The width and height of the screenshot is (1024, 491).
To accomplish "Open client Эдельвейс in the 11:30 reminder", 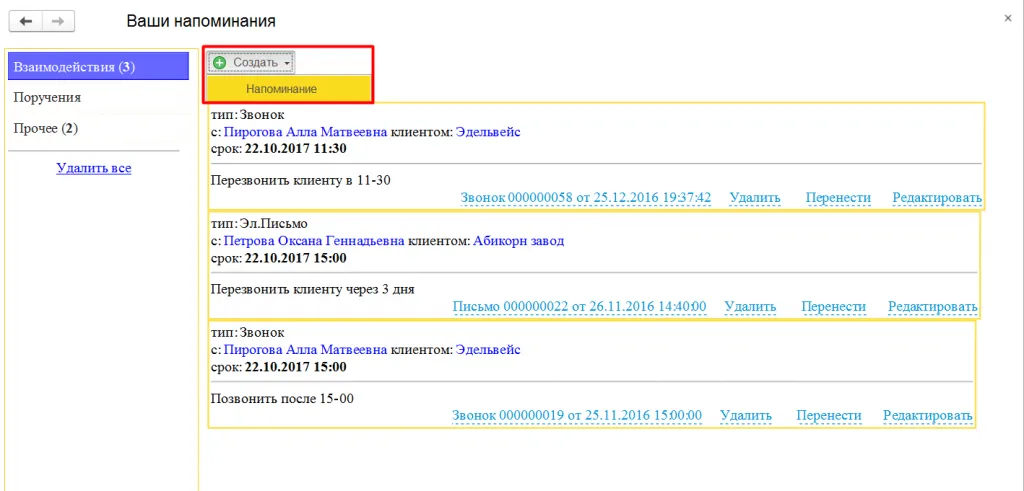I will [488, 133].
